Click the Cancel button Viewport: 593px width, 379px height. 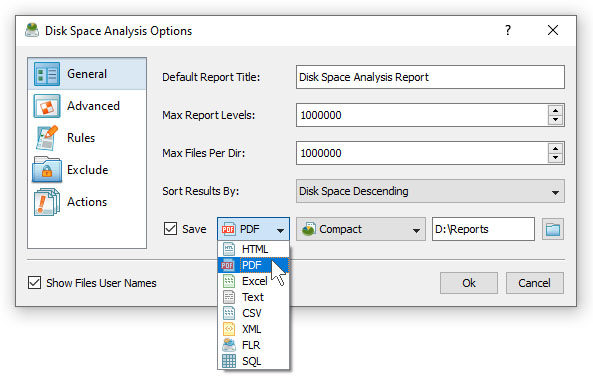(534, 283)
